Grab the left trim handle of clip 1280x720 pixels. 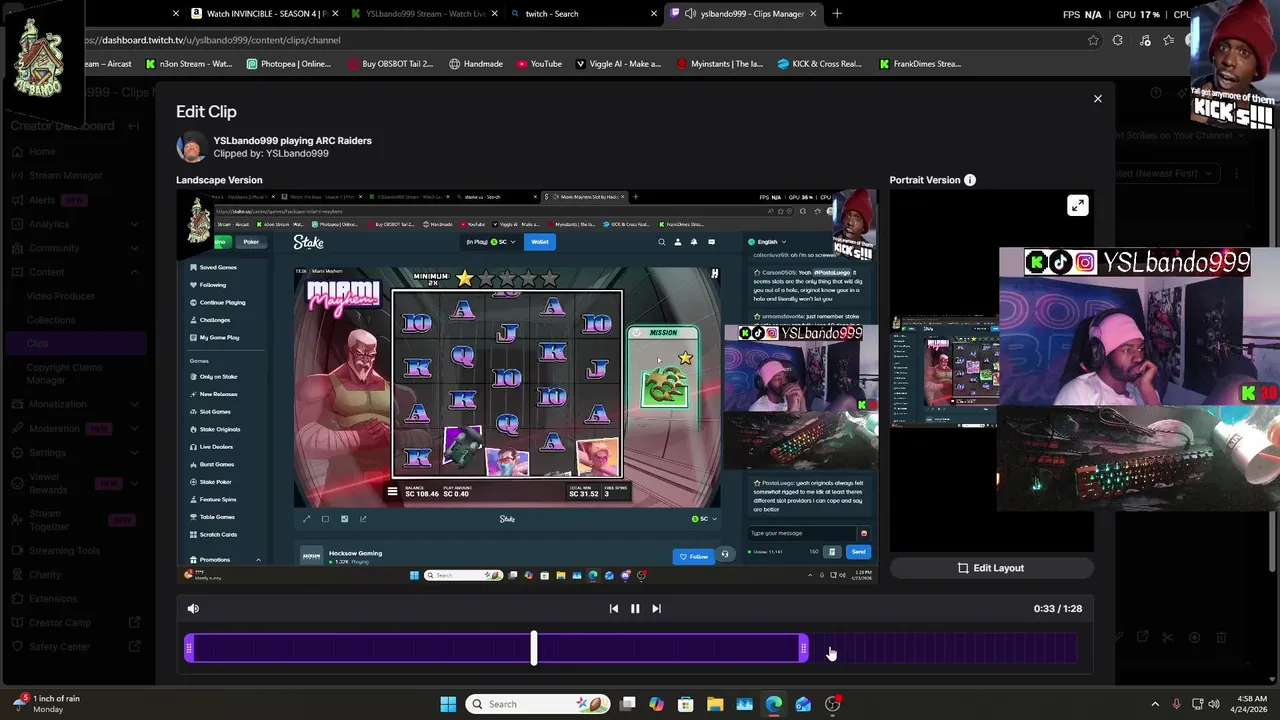pos(189,649)
